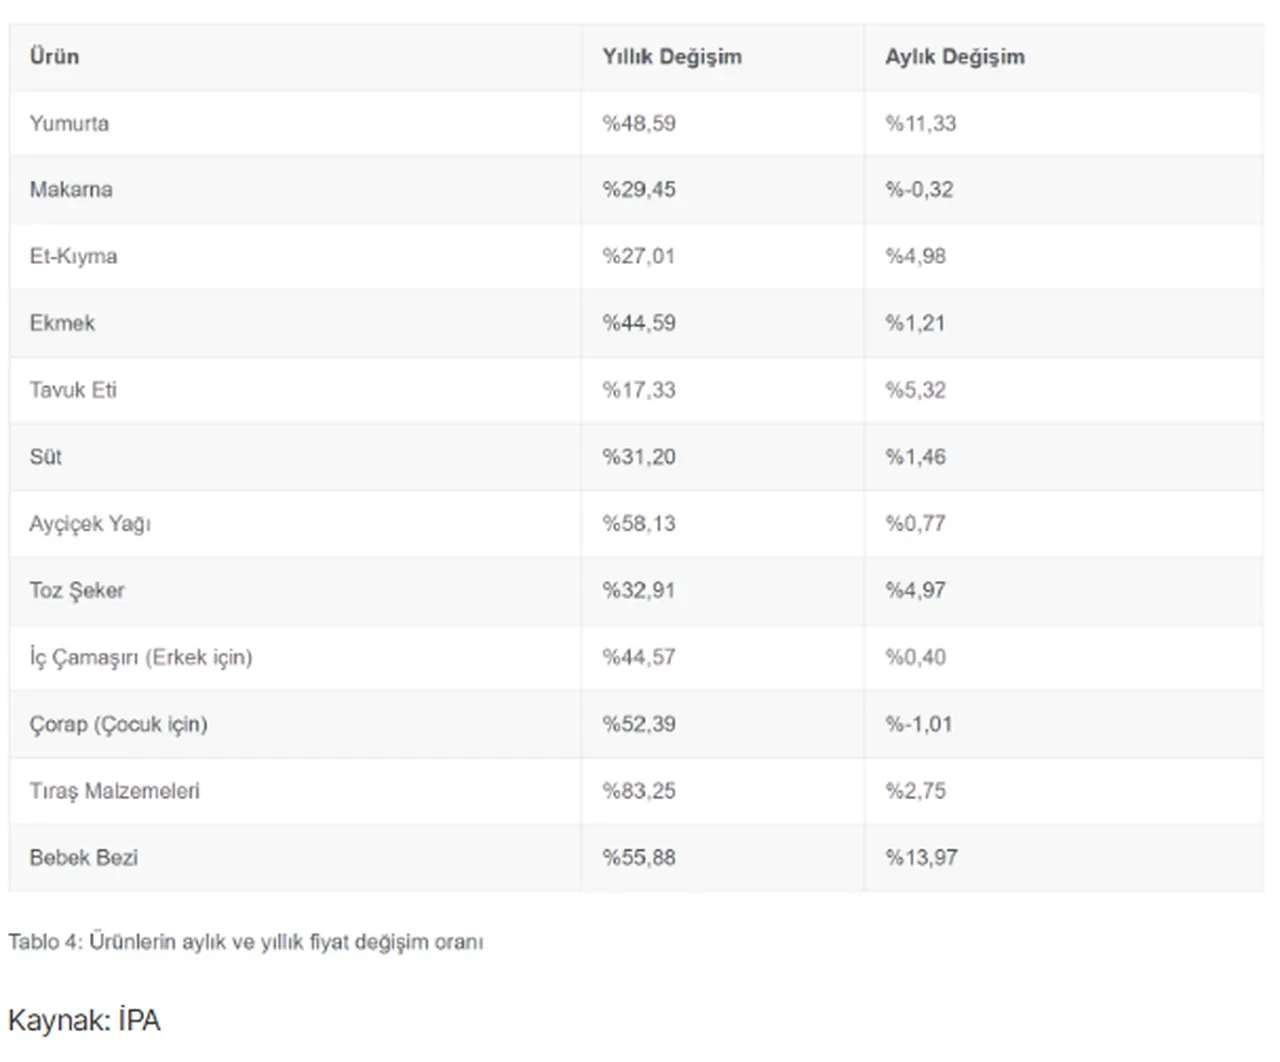The image size is (1280, 1062).
Task: Click Tıraş Malzemeleri's yearly value %83,25
Action: click(x=638, y=791)
